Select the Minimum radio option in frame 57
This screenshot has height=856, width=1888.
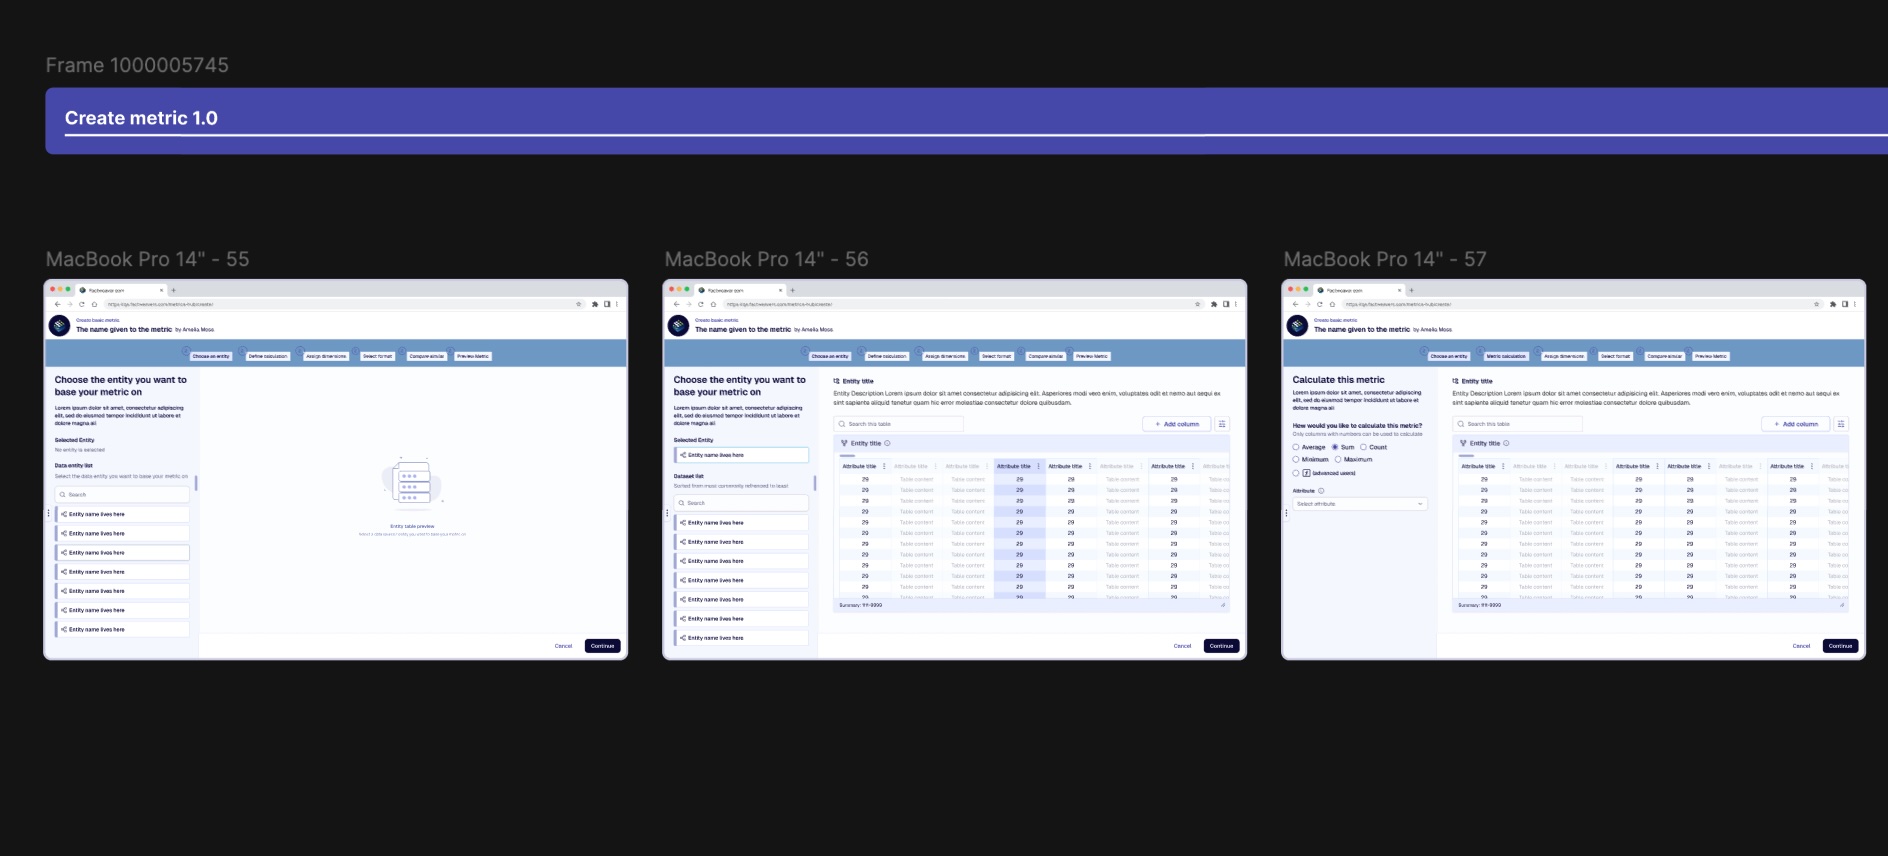[1296, 459]
